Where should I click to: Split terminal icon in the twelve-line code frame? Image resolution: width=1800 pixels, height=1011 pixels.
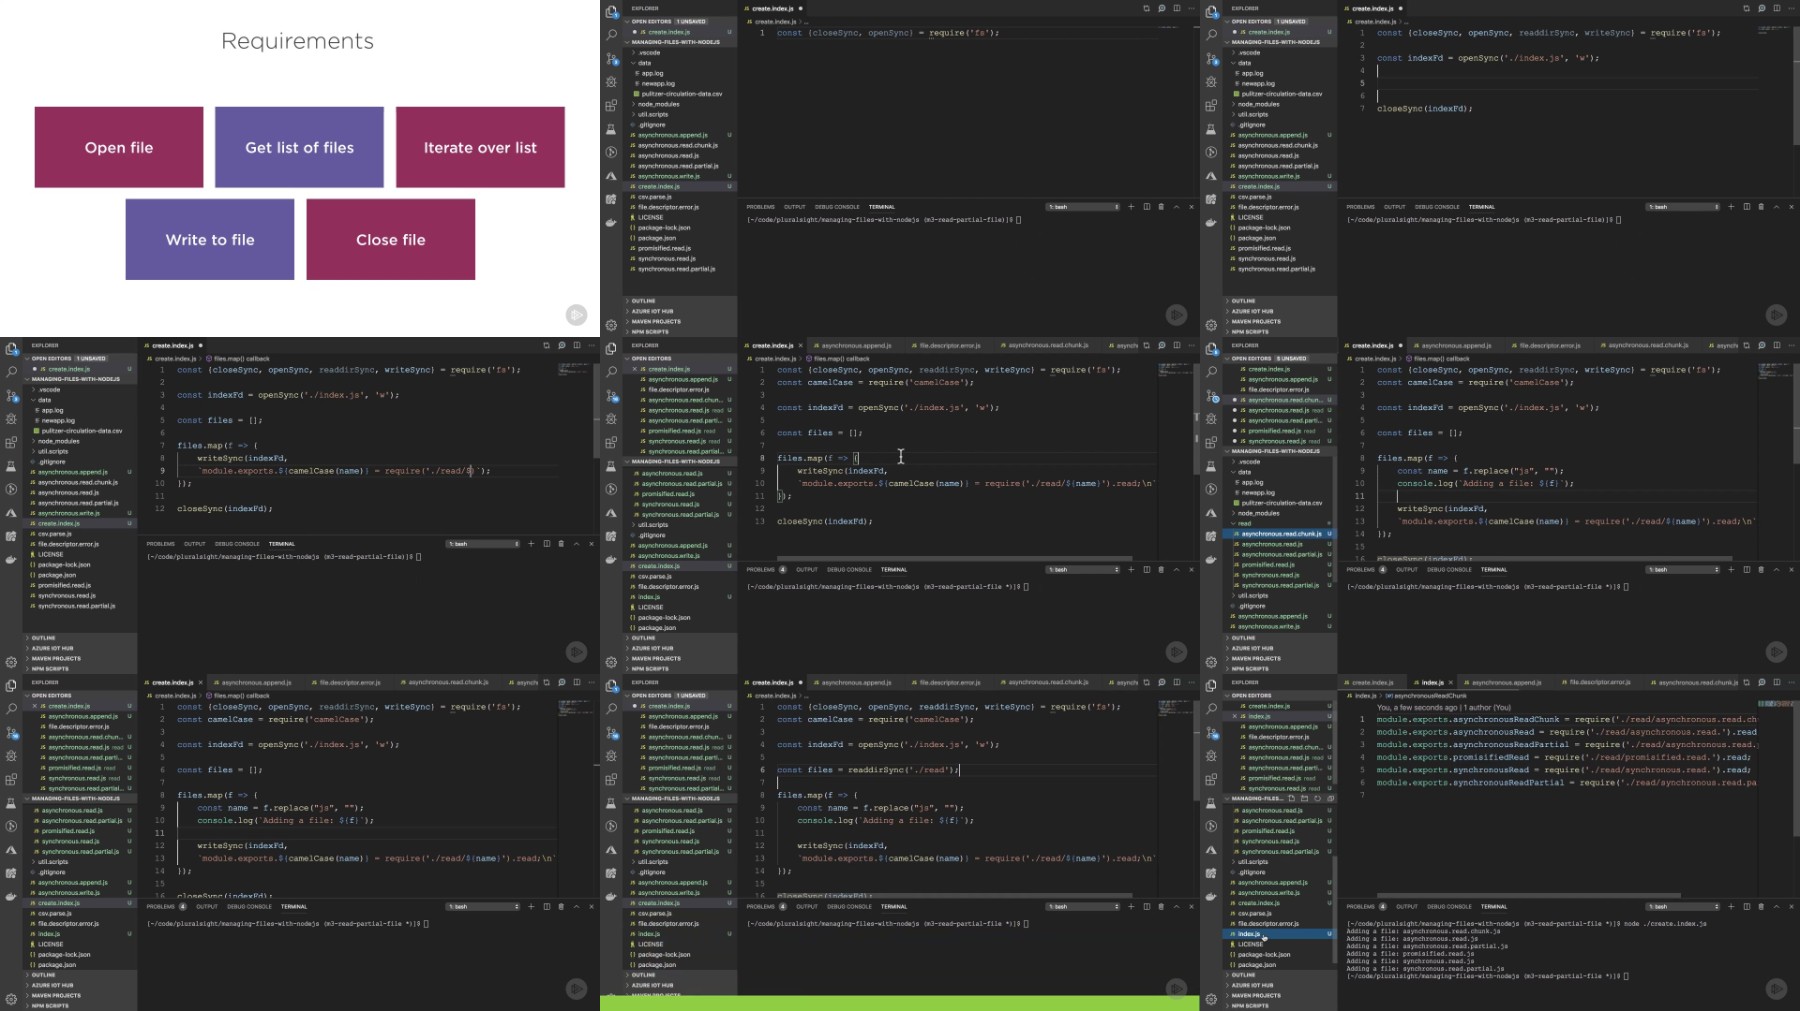pyautogui.click(x=546, y=544)
